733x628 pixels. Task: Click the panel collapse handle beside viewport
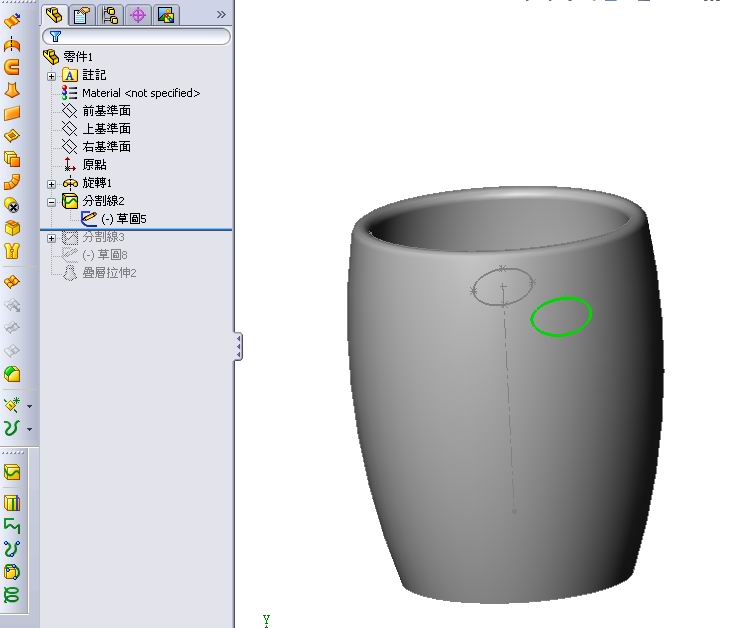coord(238,346)
